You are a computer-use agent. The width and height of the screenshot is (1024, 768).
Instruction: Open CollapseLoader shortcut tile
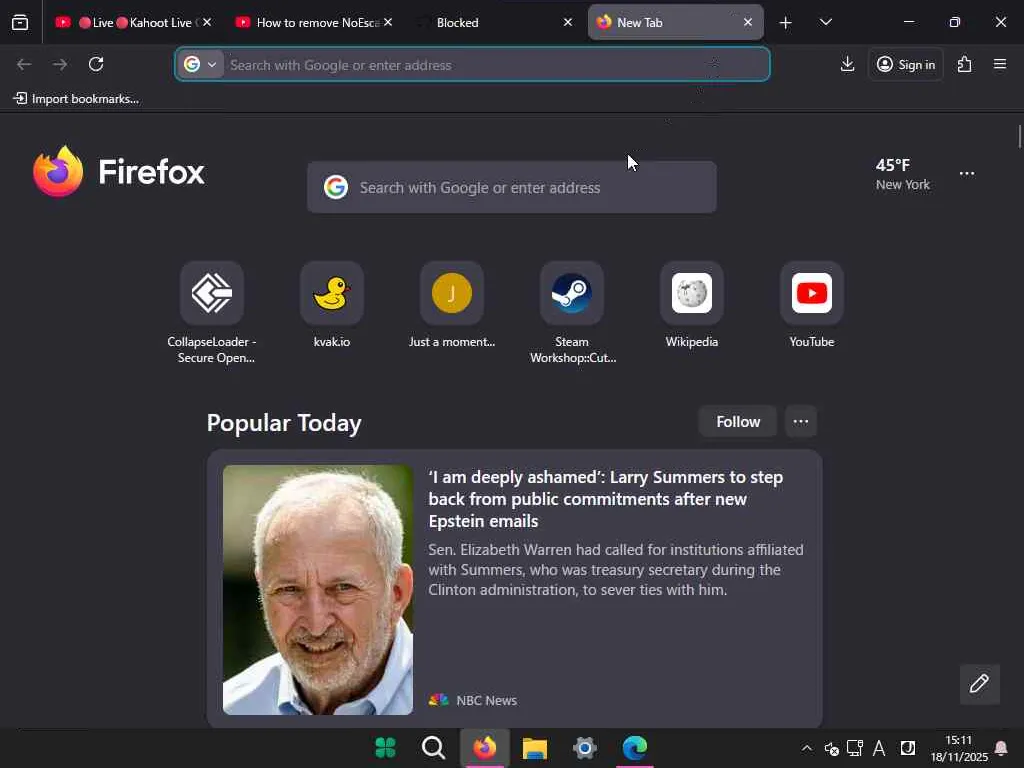212,293
